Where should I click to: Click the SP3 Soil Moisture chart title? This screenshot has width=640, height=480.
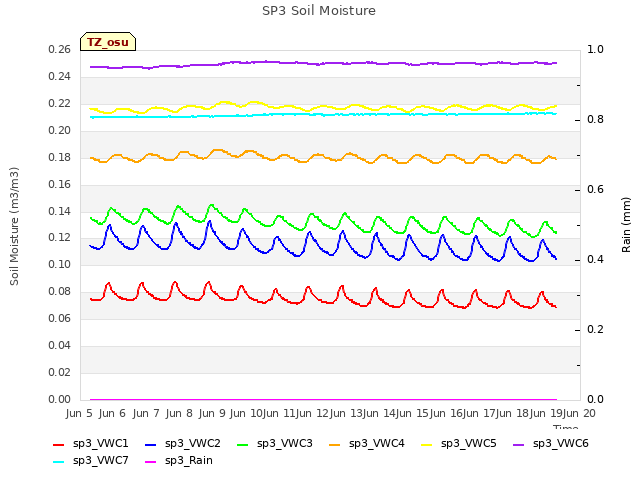319,11
